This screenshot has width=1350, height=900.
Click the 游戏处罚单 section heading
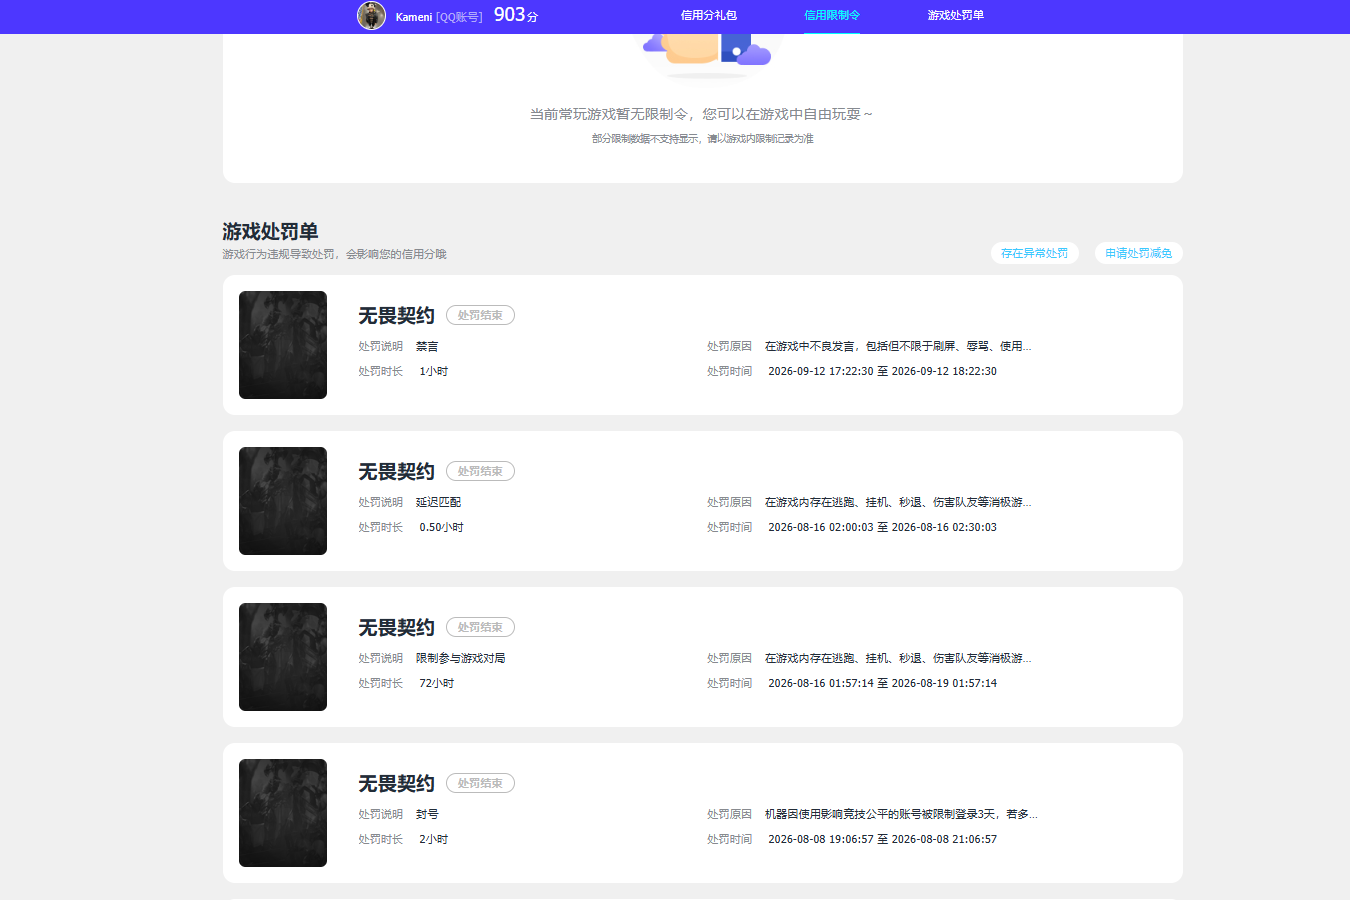270,231
